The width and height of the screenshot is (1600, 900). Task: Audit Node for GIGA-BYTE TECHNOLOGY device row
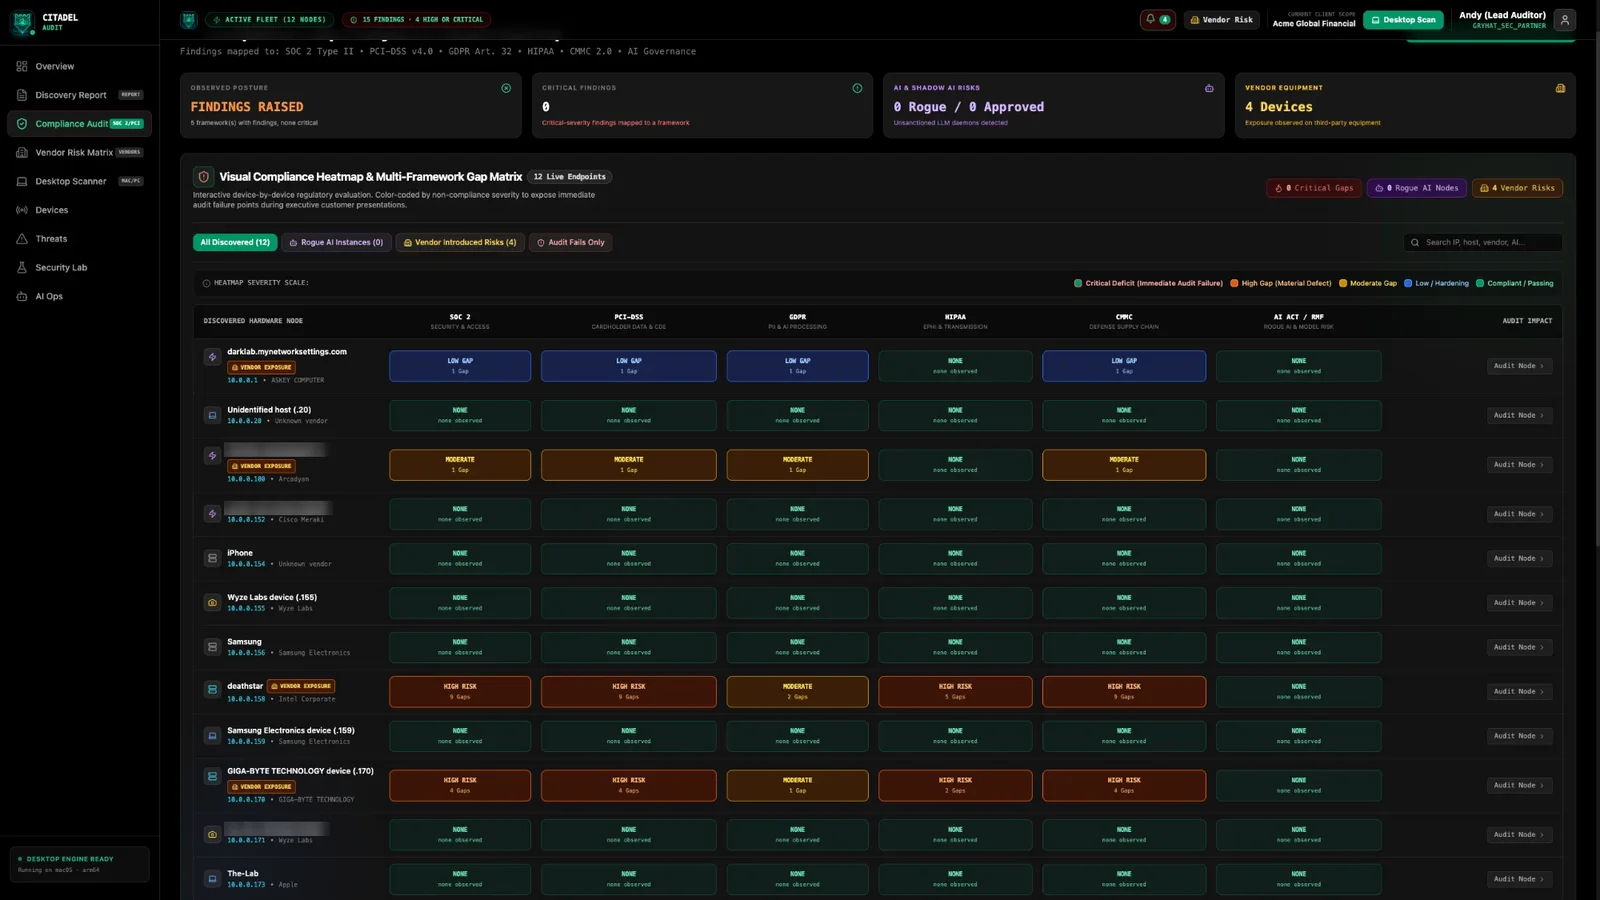1519,786
